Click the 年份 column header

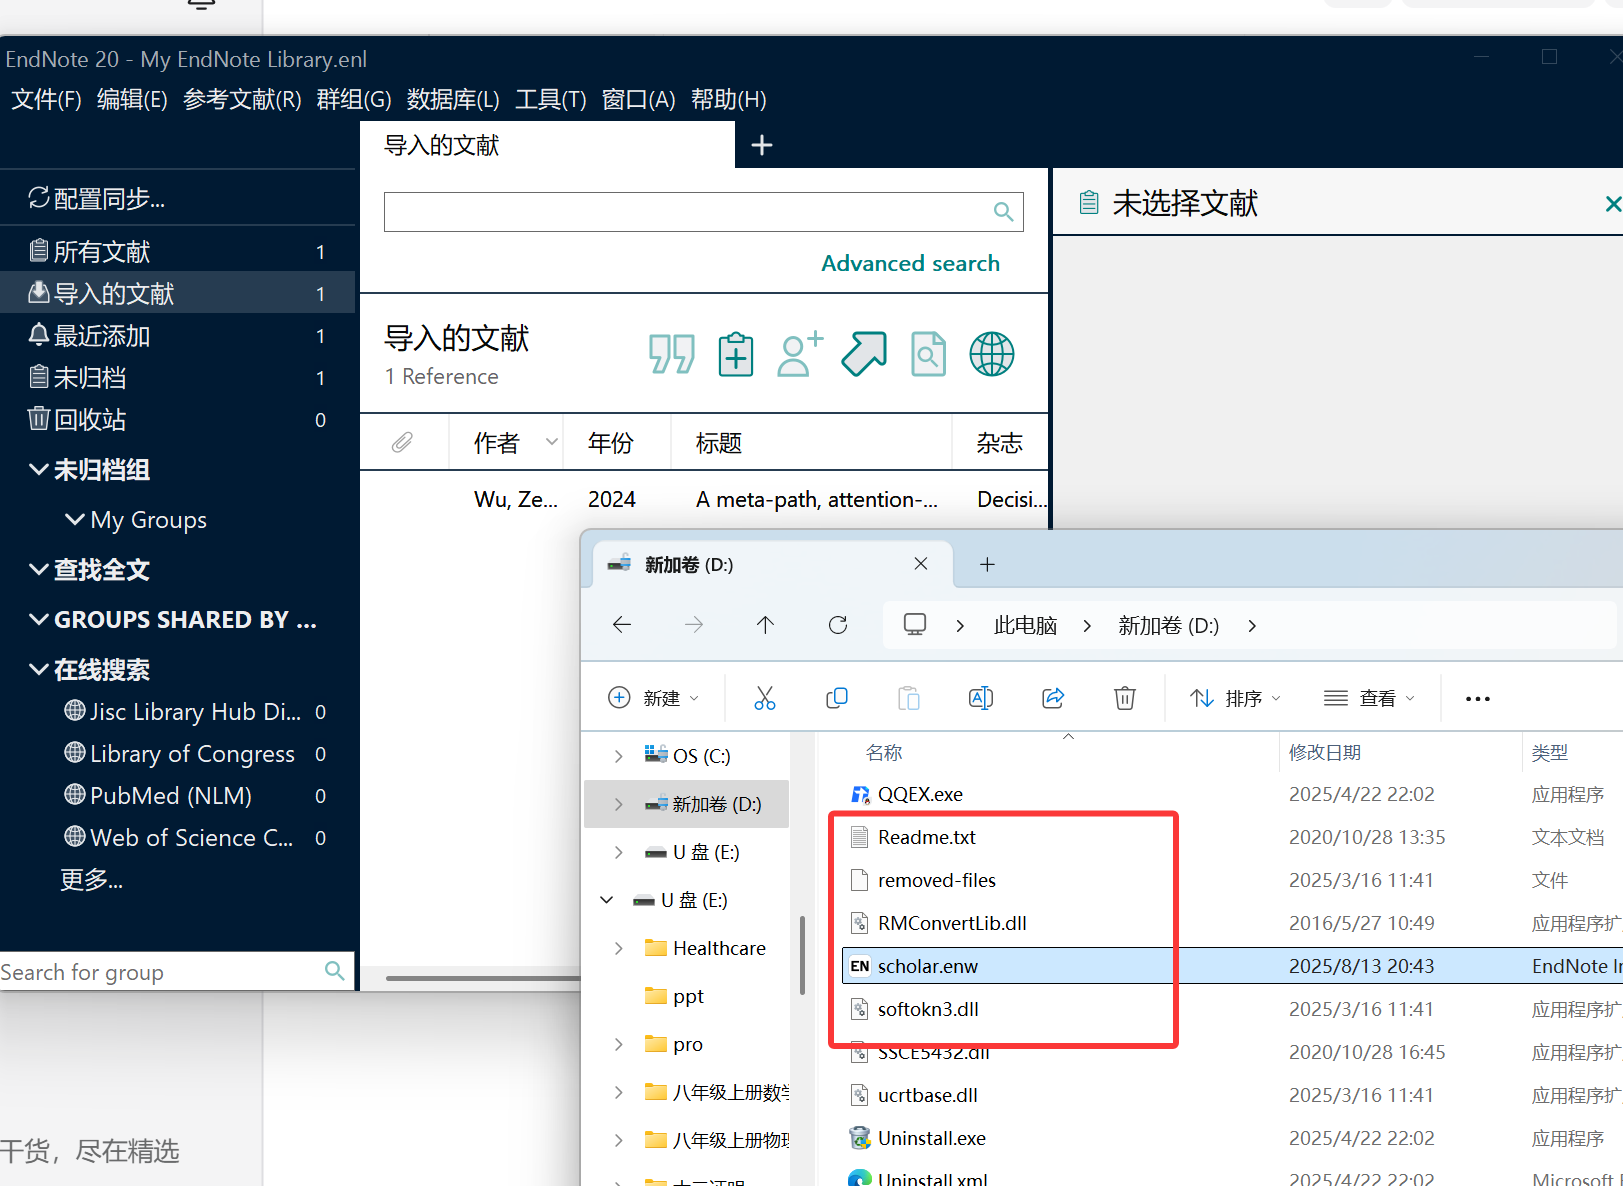point(611,442)
